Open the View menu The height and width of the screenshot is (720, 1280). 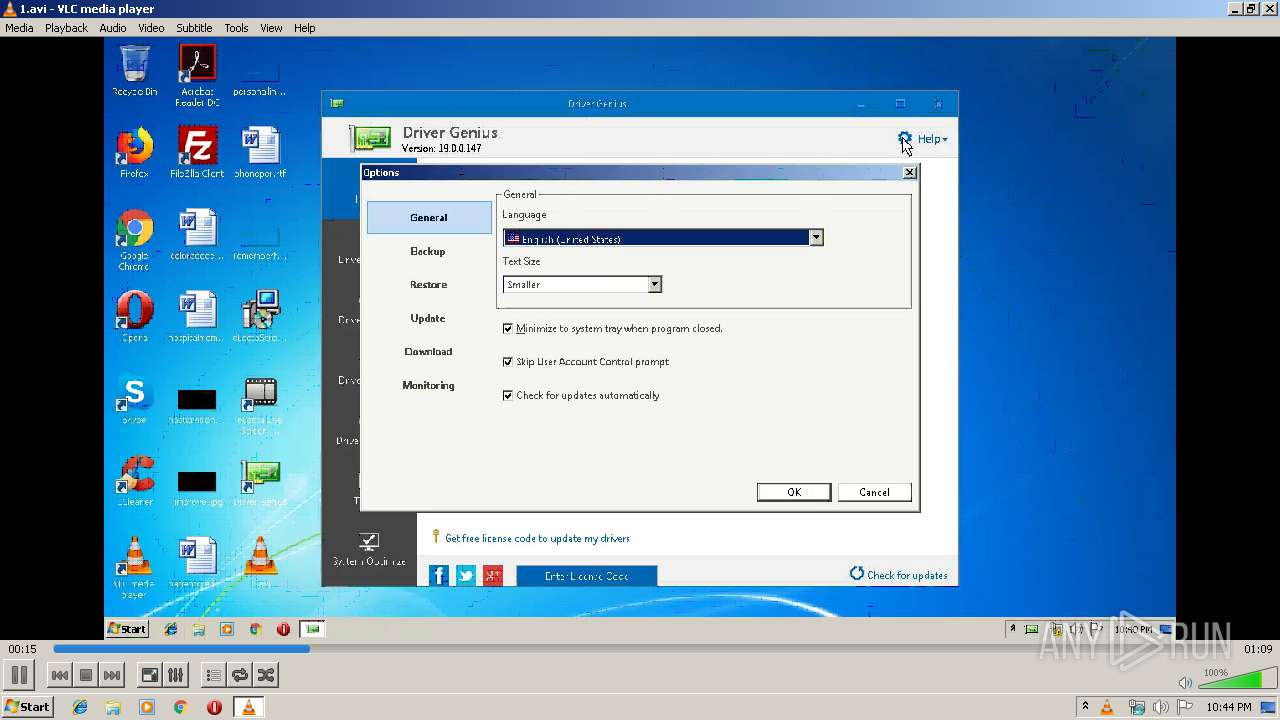(271, 28)
